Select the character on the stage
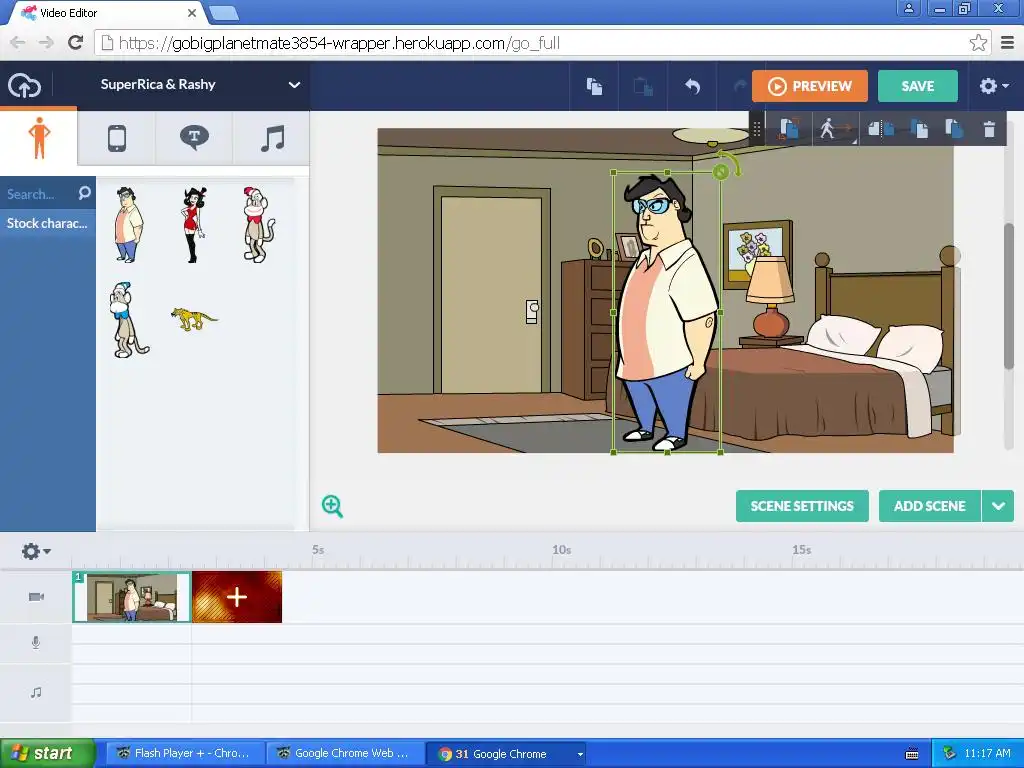 tap(667, 312)
